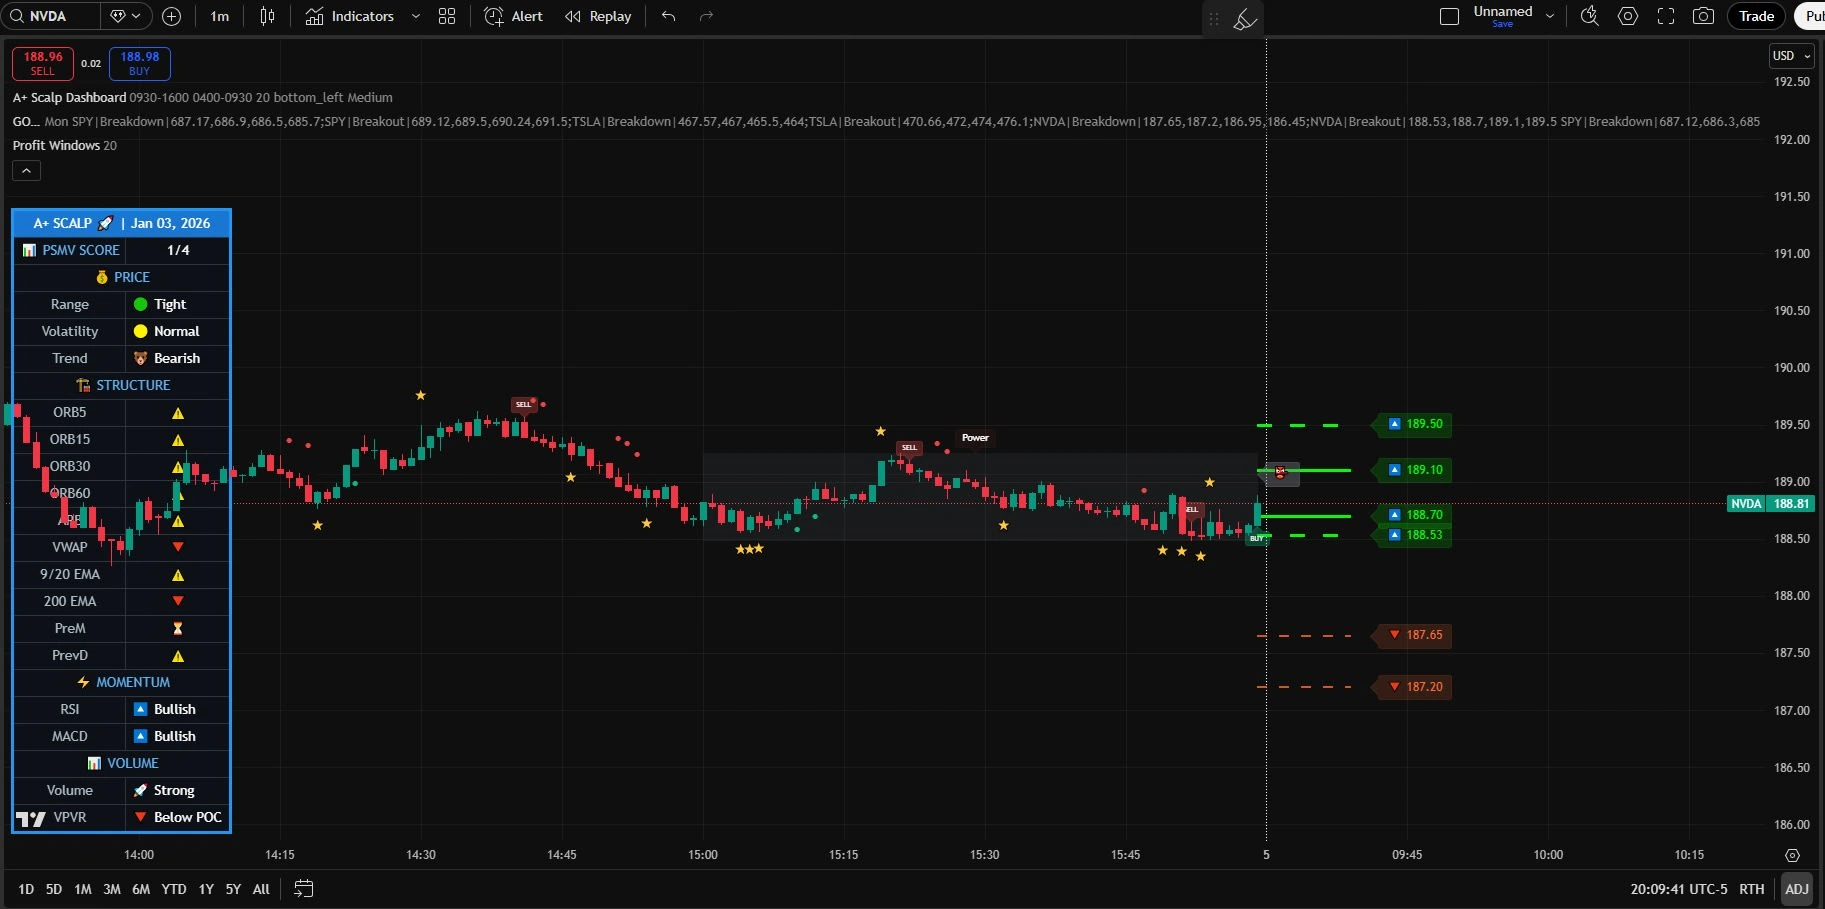The width and height of the screenshot is (1825, 909).
Task: Click the yellow circle in Volatility row
Action: 140,331
